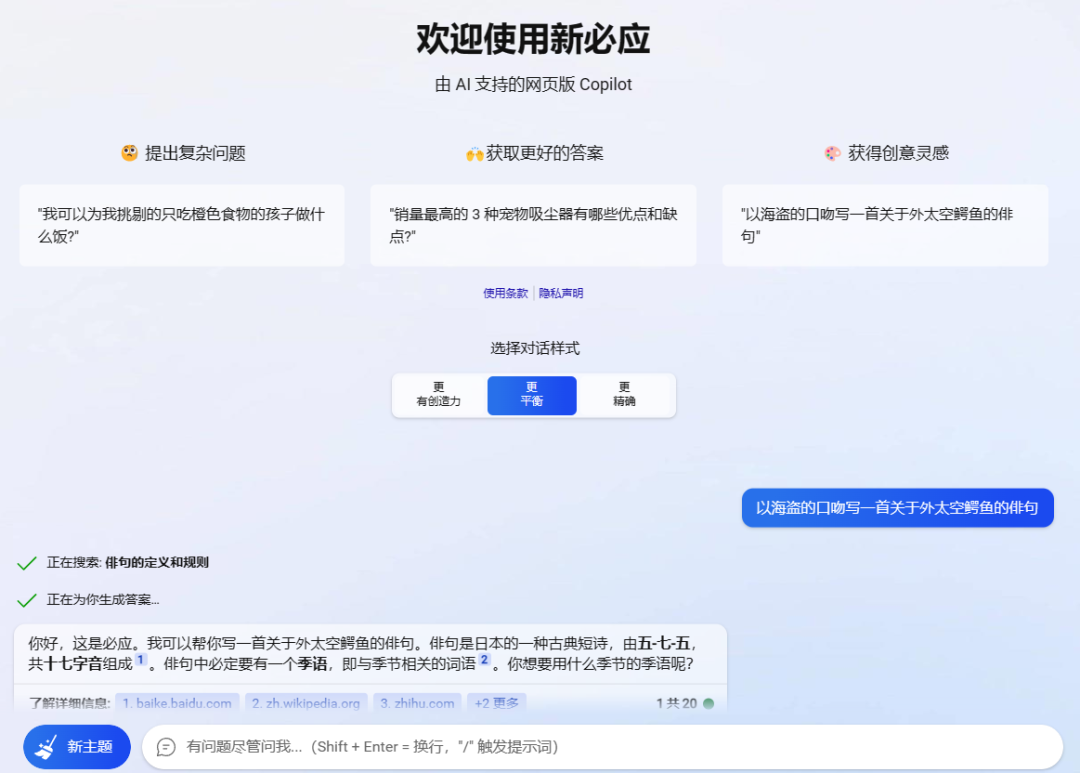Screen dimensions: 1080x773
Task: Click bold 季语 word in the answer
Action: tap(312, 664)
